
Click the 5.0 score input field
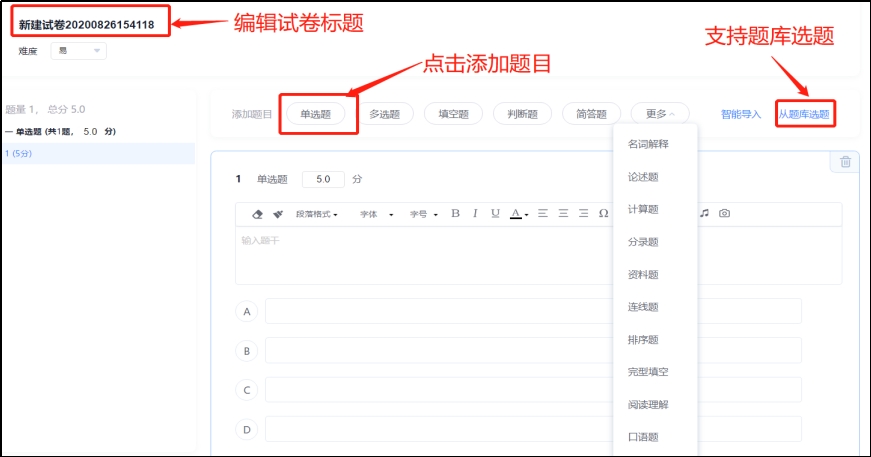click(323, 179)
